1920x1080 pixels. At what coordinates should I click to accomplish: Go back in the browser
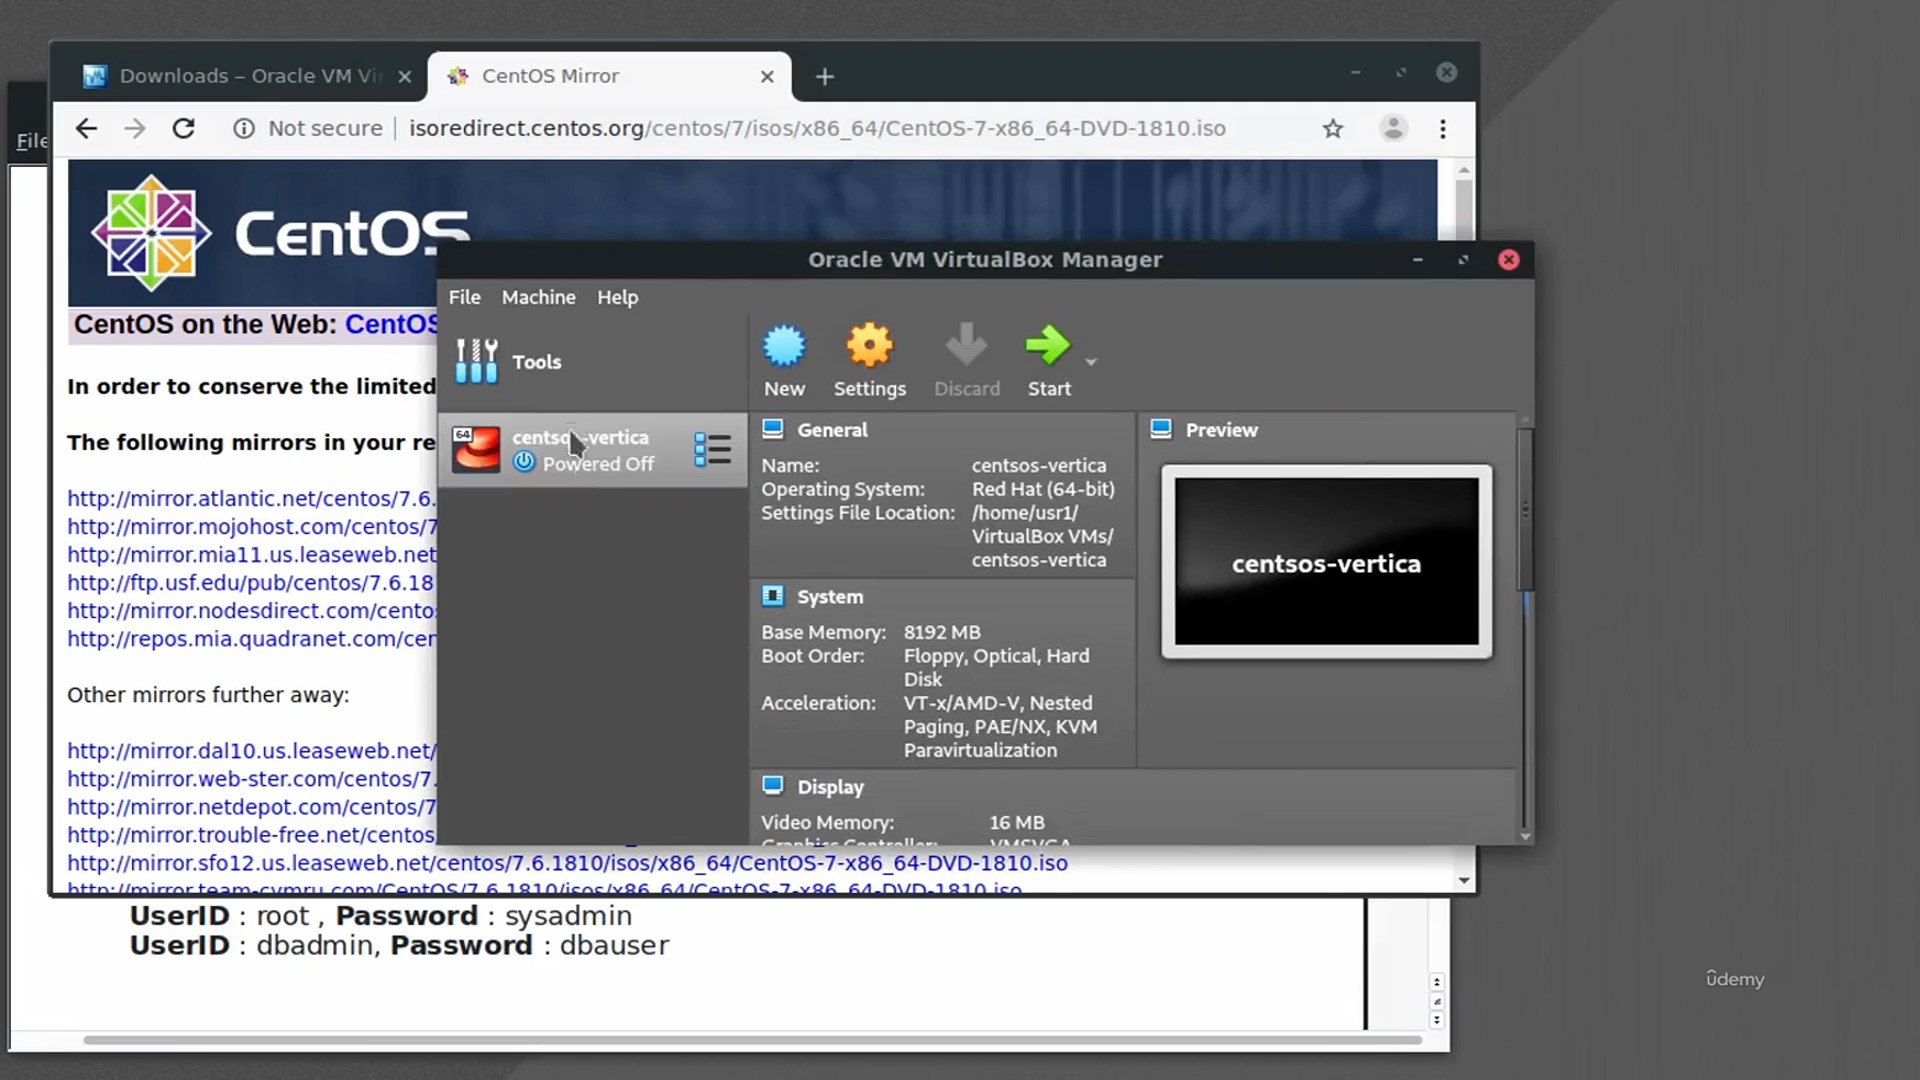coord(87,128)
